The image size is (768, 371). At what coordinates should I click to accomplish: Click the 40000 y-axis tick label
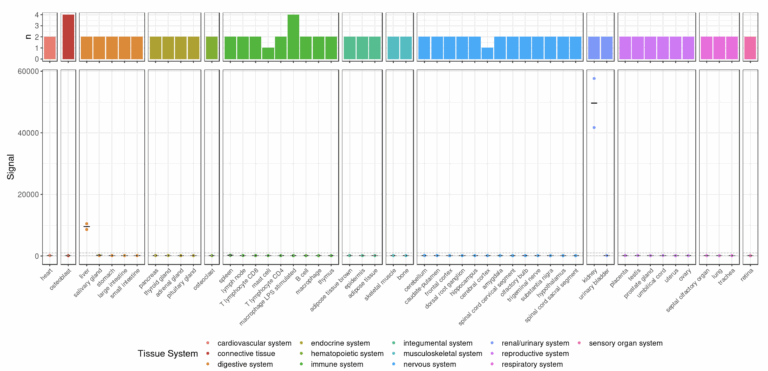coord(29,133)
